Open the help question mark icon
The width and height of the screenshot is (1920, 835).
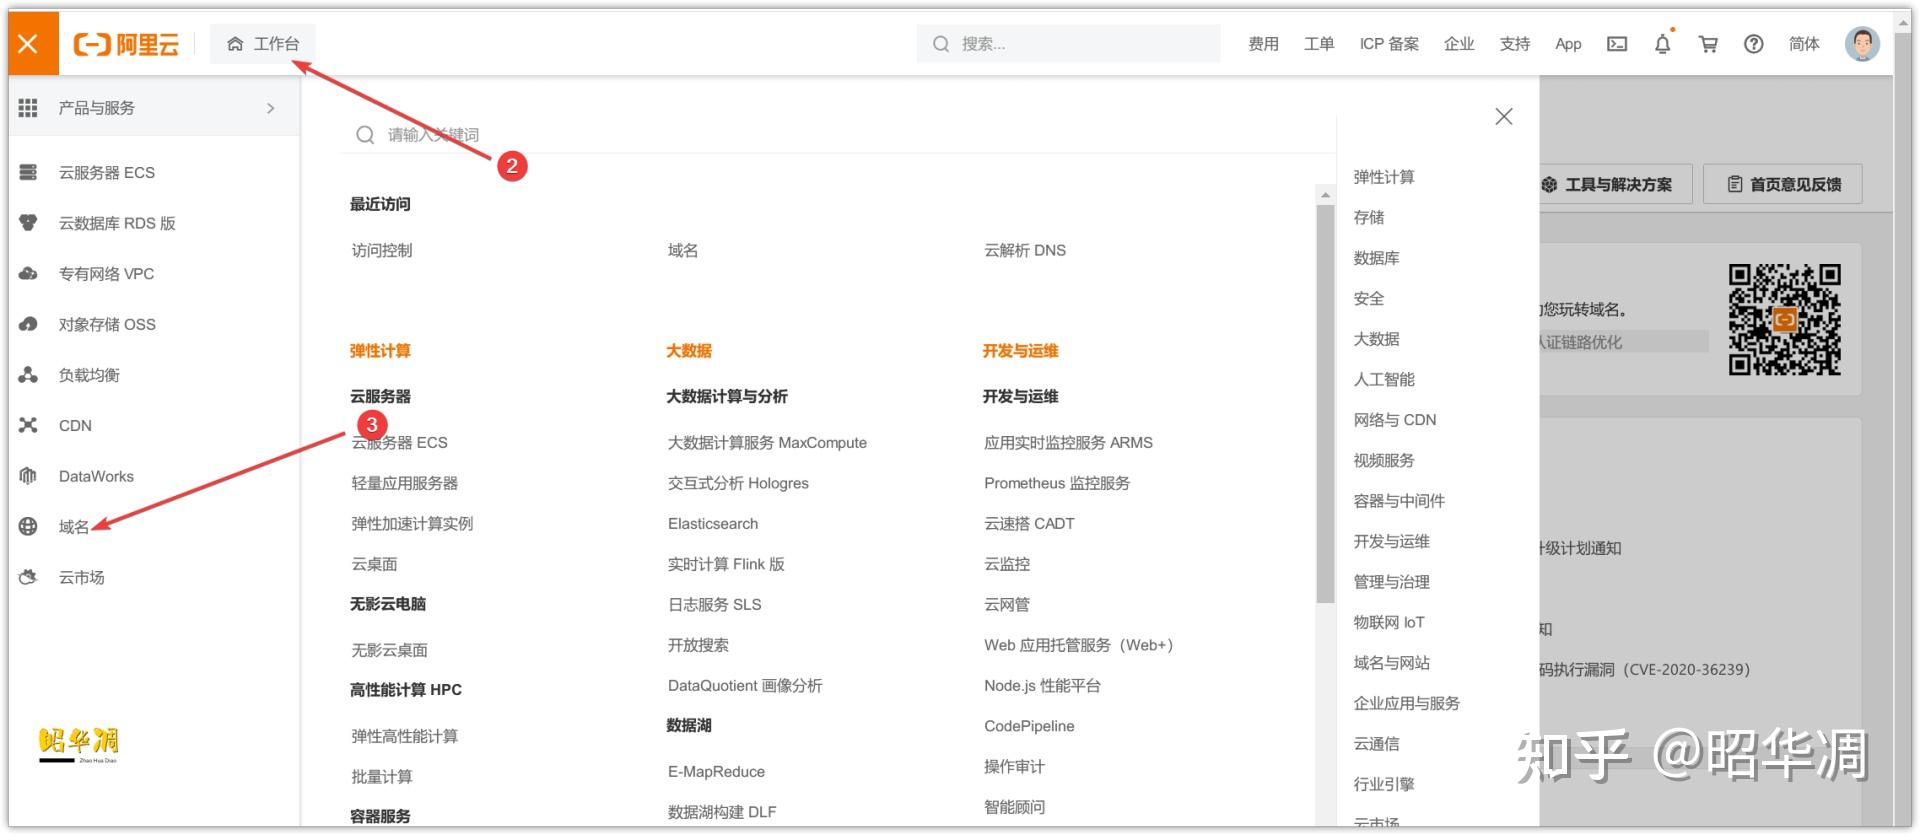pos(1754,44)
